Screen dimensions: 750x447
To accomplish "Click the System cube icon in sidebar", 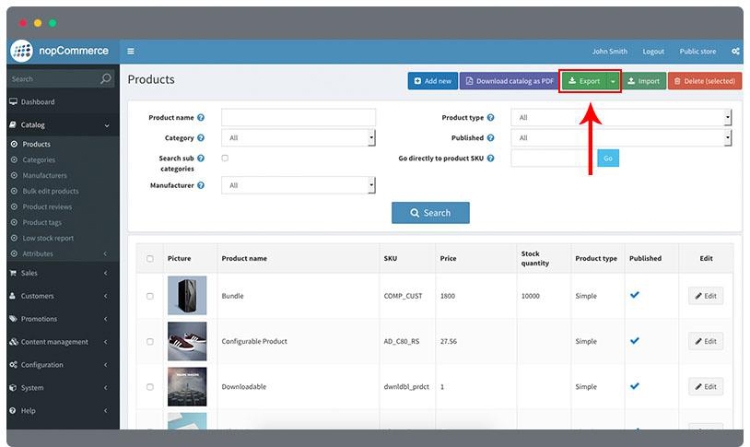I will click(x=13, y=388).
